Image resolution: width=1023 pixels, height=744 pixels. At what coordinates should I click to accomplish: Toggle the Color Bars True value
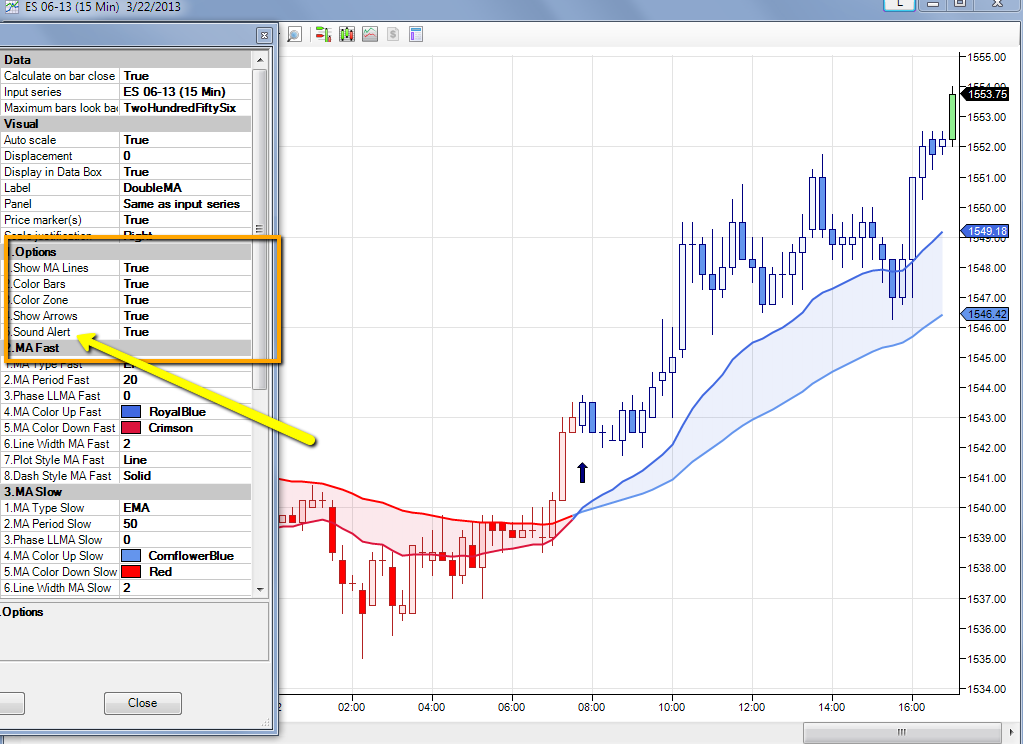[186, 284]
